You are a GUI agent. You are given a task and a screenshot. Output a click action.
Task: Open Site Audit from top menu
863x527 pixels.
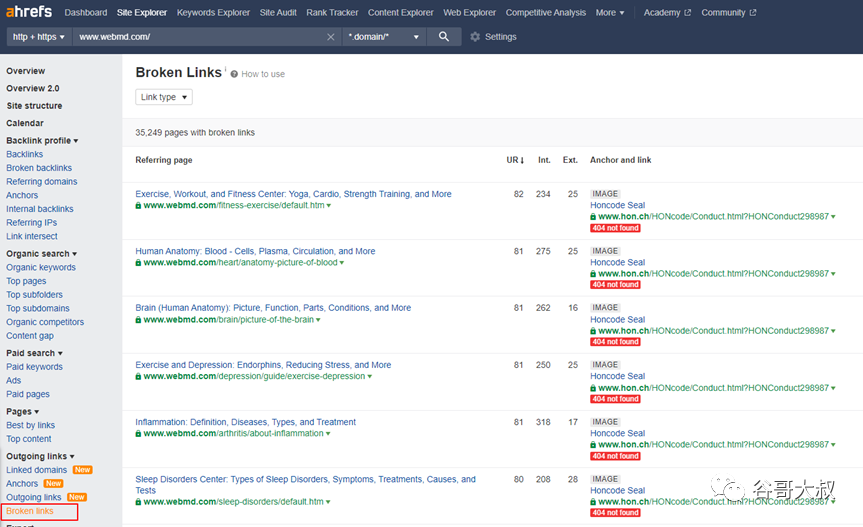278,13
